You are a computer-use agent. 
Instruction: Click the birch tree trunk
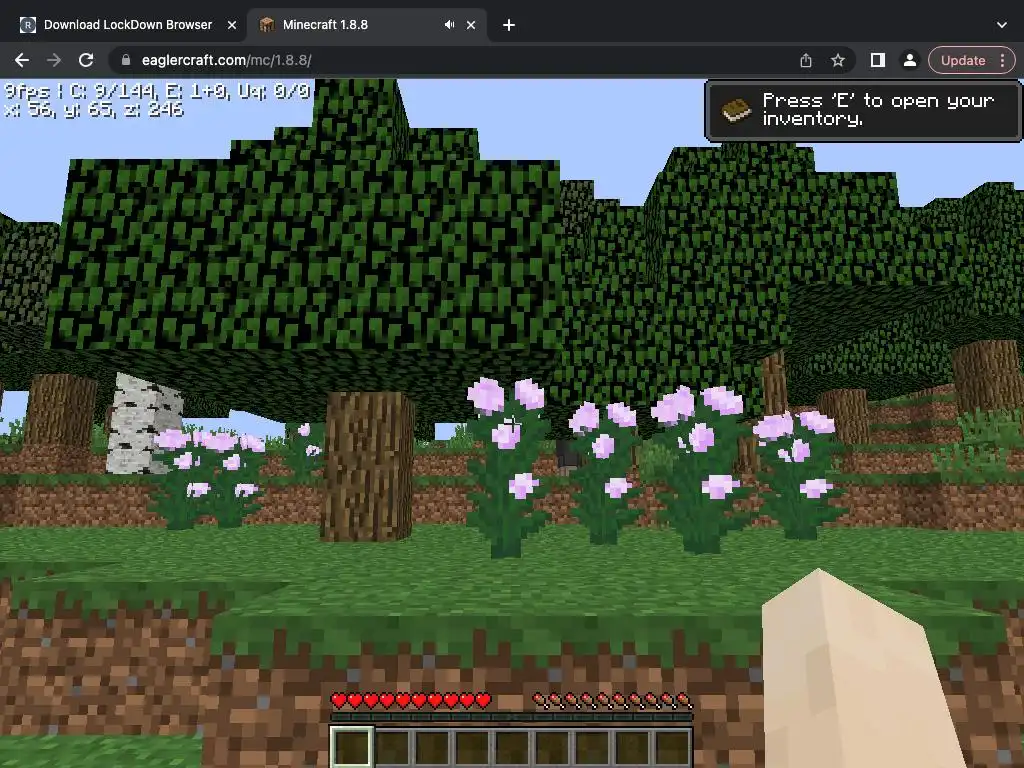[142, 423]
